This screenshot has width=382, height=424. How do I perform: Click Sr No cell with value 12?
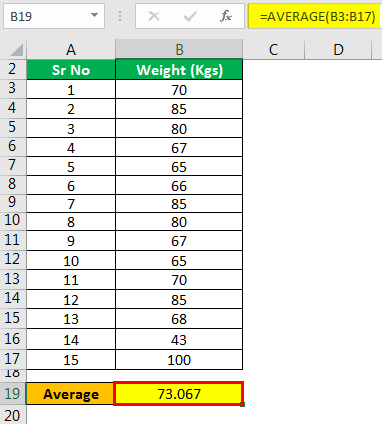(71, 299)
